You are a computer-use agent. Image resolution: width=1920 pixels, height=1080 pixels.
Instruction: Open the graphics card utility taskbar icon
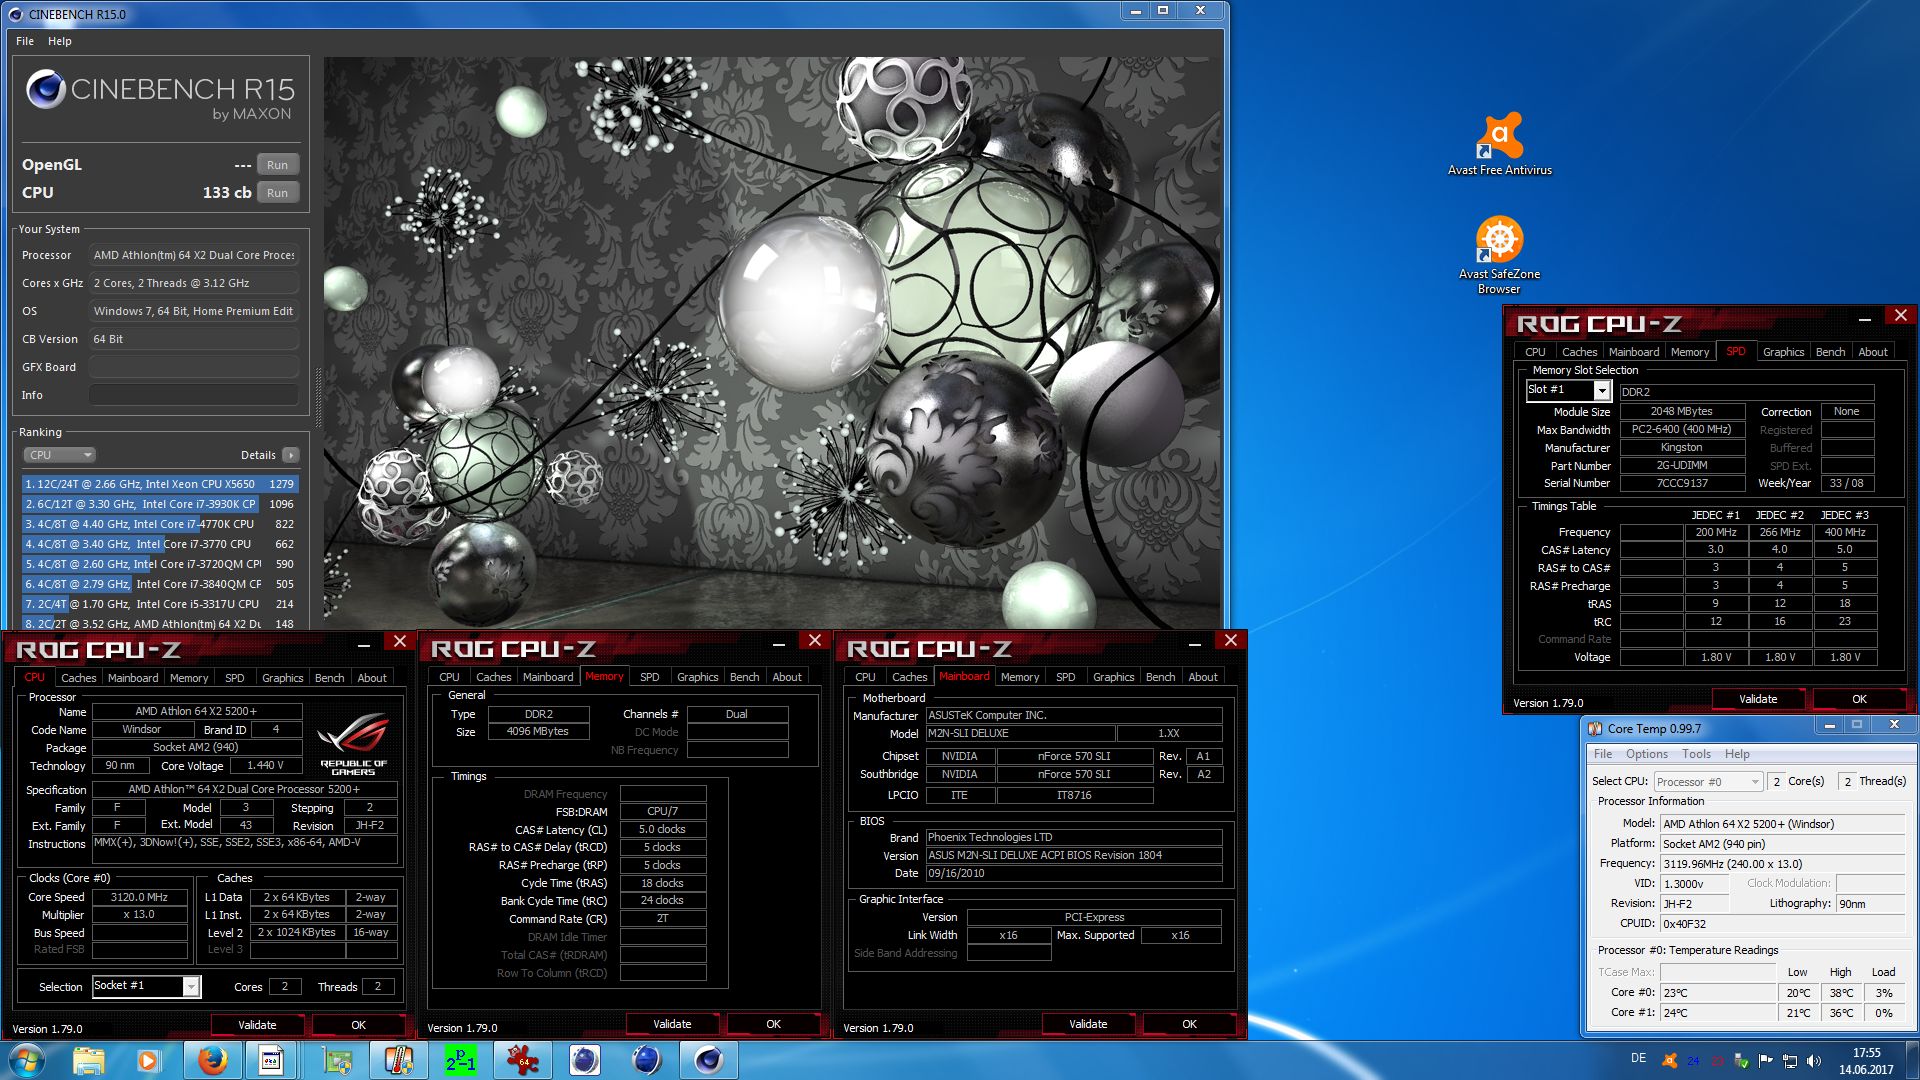335,1060
